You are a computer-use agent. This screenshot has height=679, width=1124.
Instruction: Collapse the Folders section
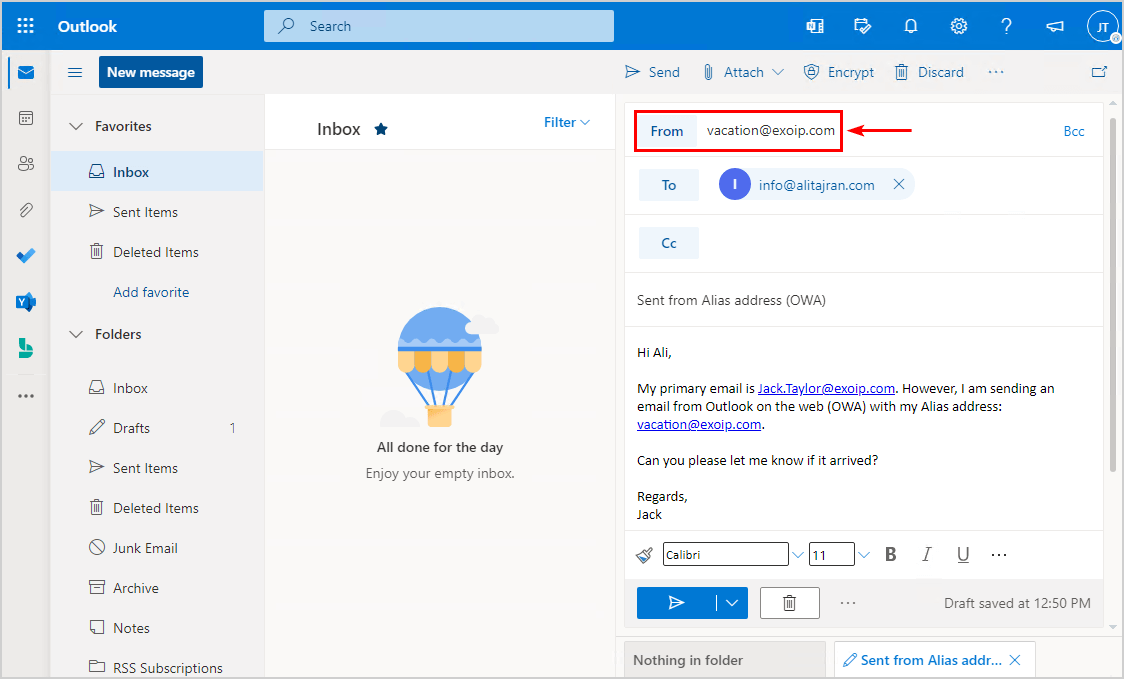(76, 334)
